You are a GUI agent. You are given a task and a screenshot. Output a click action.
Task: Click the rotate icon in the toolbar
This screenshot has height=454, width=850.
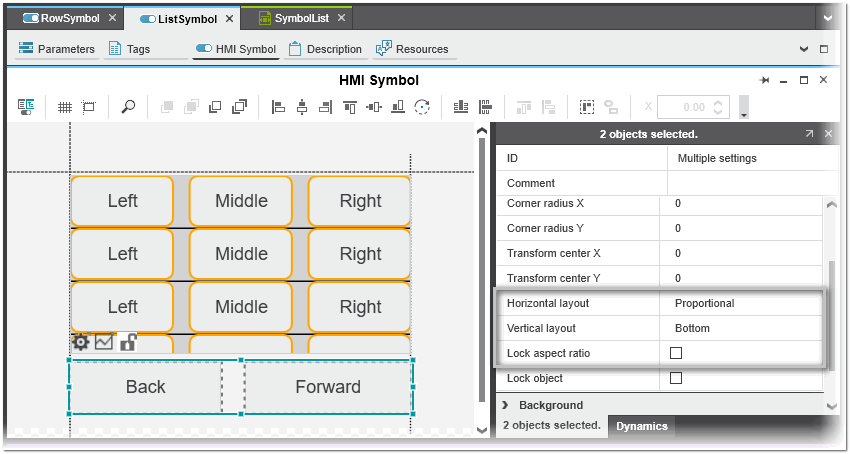[422, 107]
